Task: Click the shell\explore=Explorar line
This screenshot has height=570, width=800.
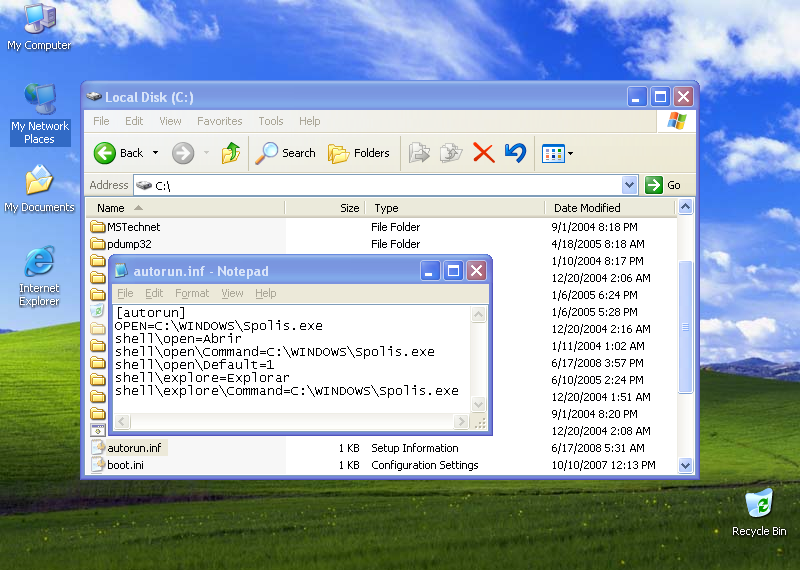Action: [x=202, y=378]
